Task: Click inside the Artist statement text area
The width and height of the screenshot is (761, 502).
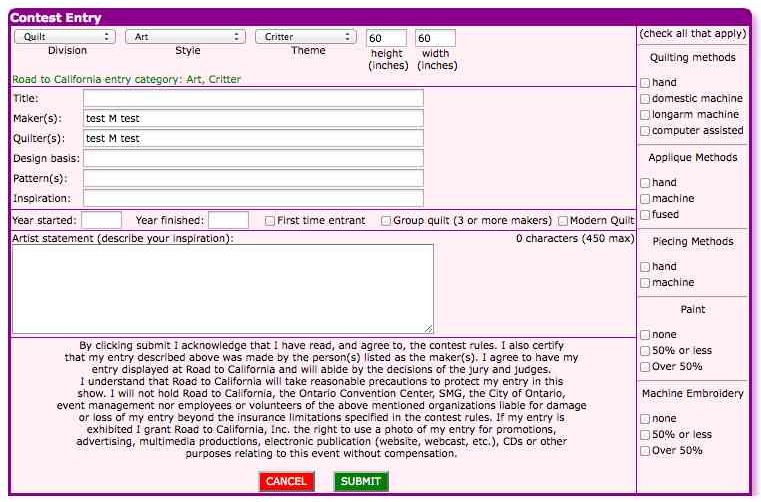Action: 223,289
